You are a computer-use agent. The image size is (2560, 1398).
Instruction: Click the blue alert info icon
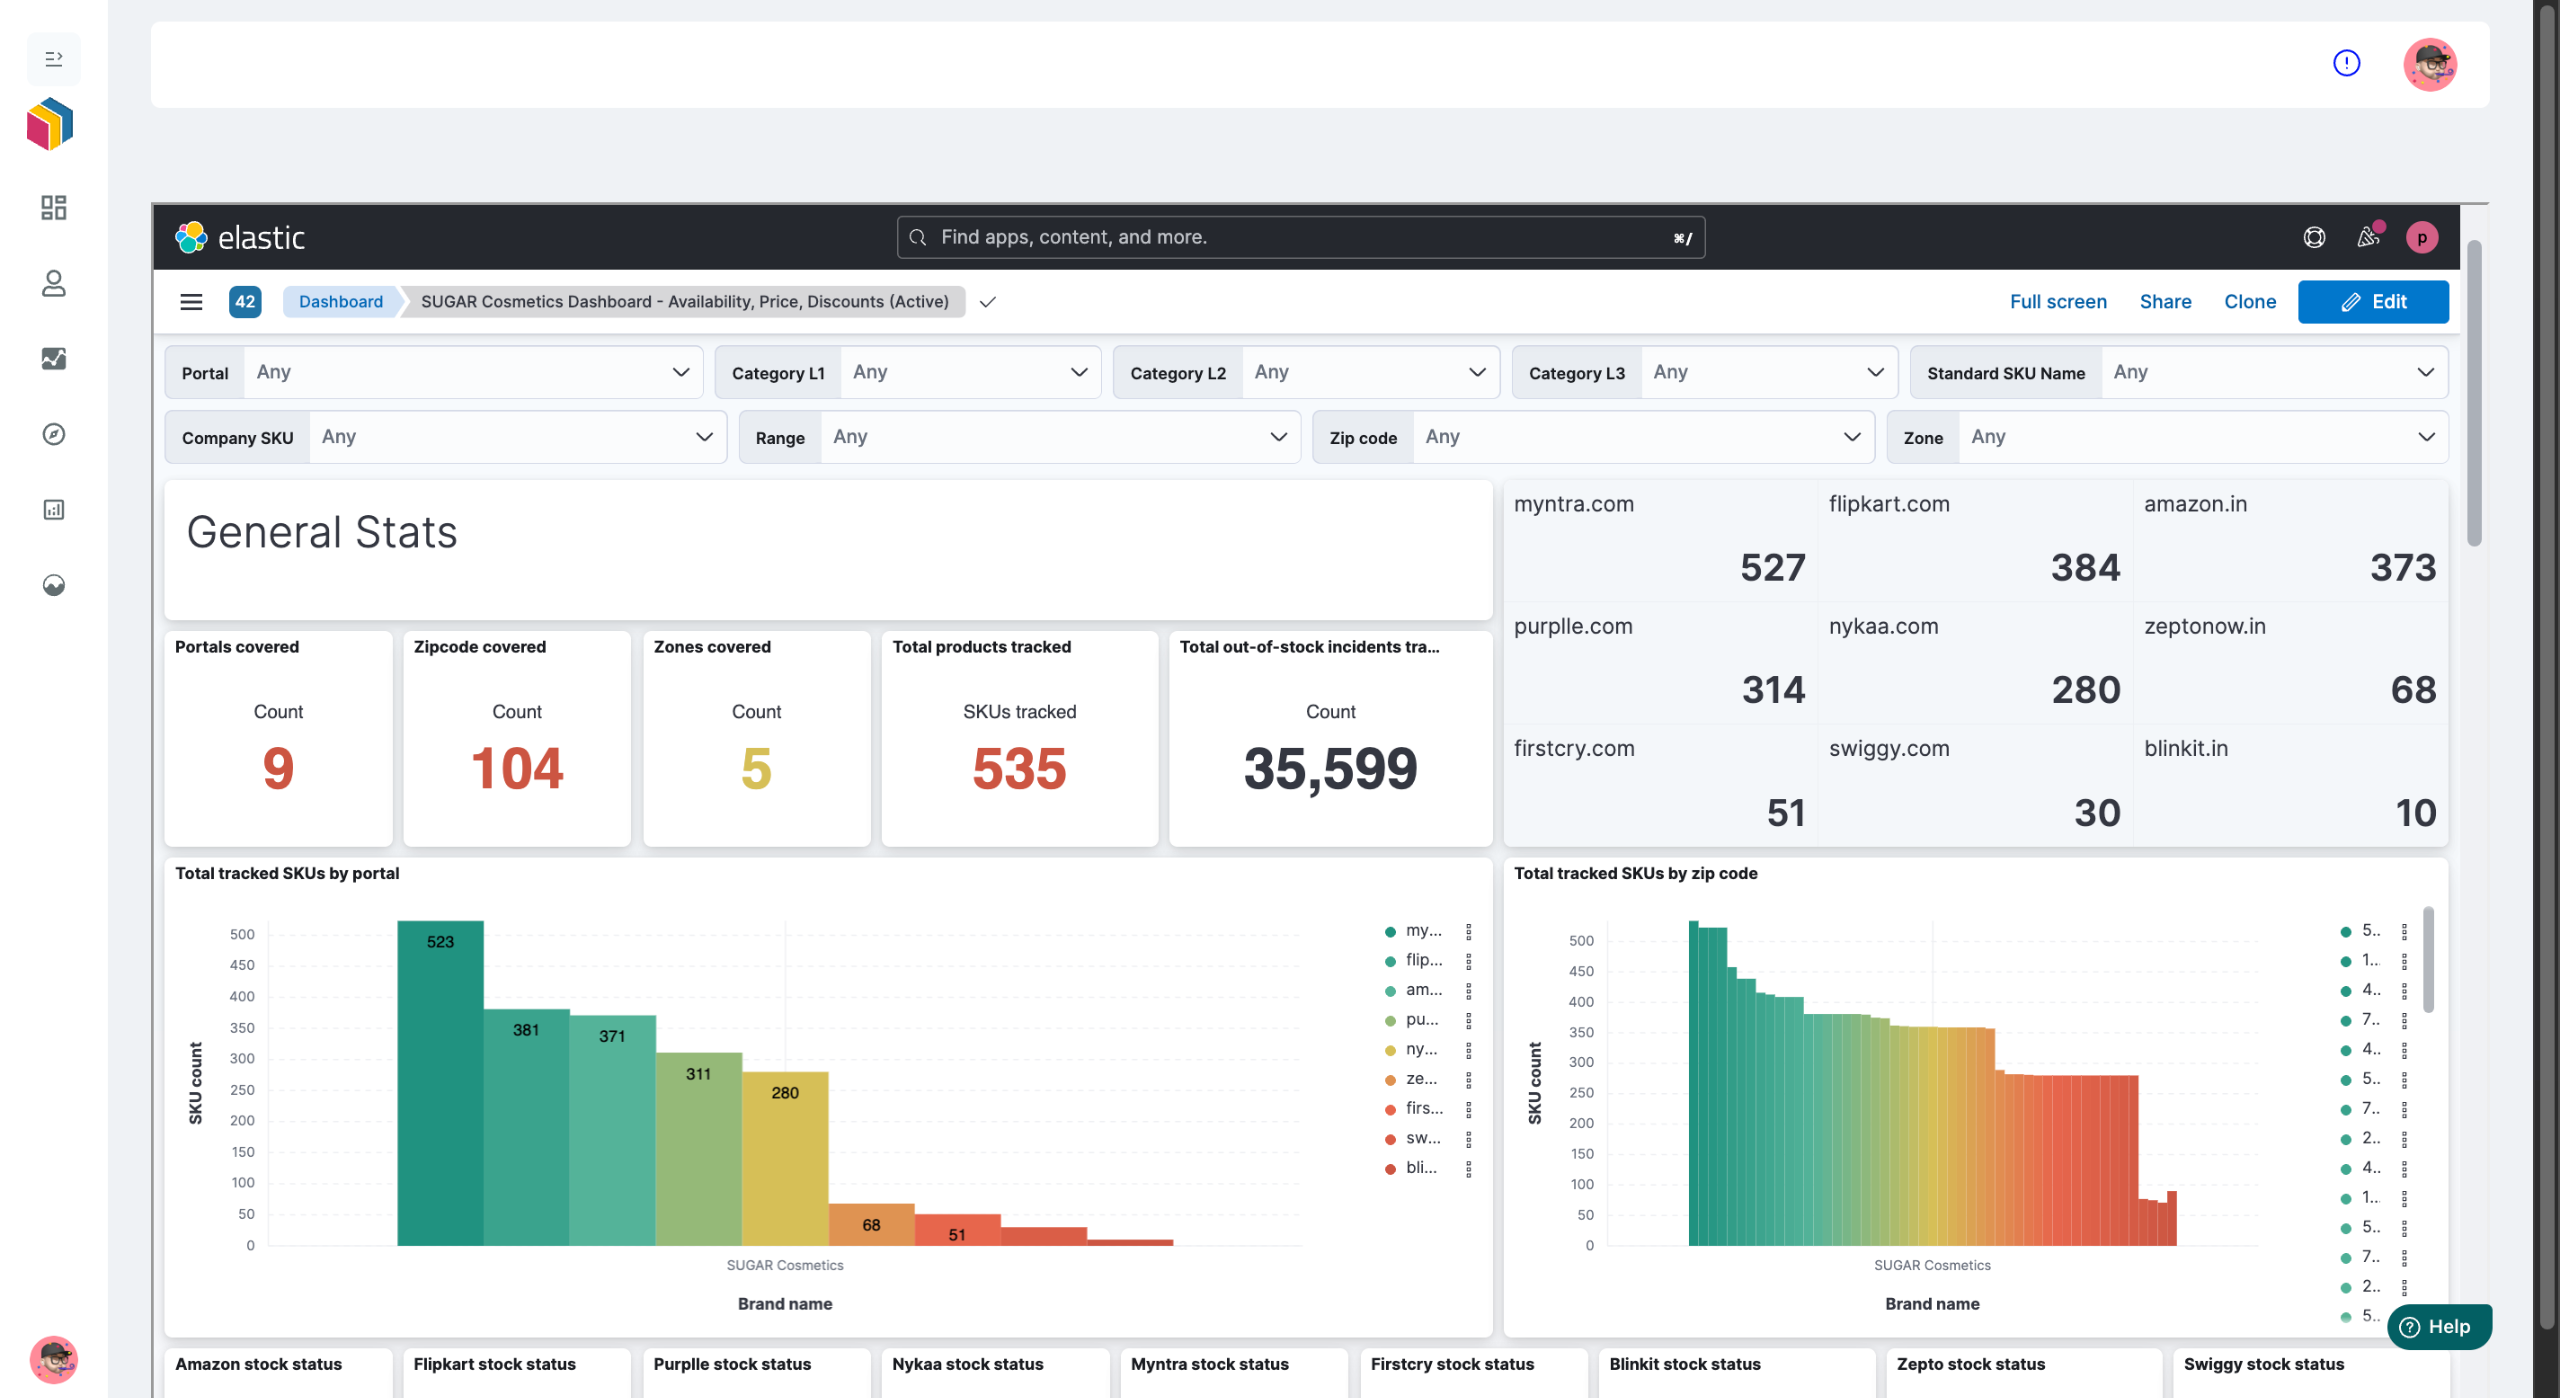pyautogui.click(x=2346, y=63)
